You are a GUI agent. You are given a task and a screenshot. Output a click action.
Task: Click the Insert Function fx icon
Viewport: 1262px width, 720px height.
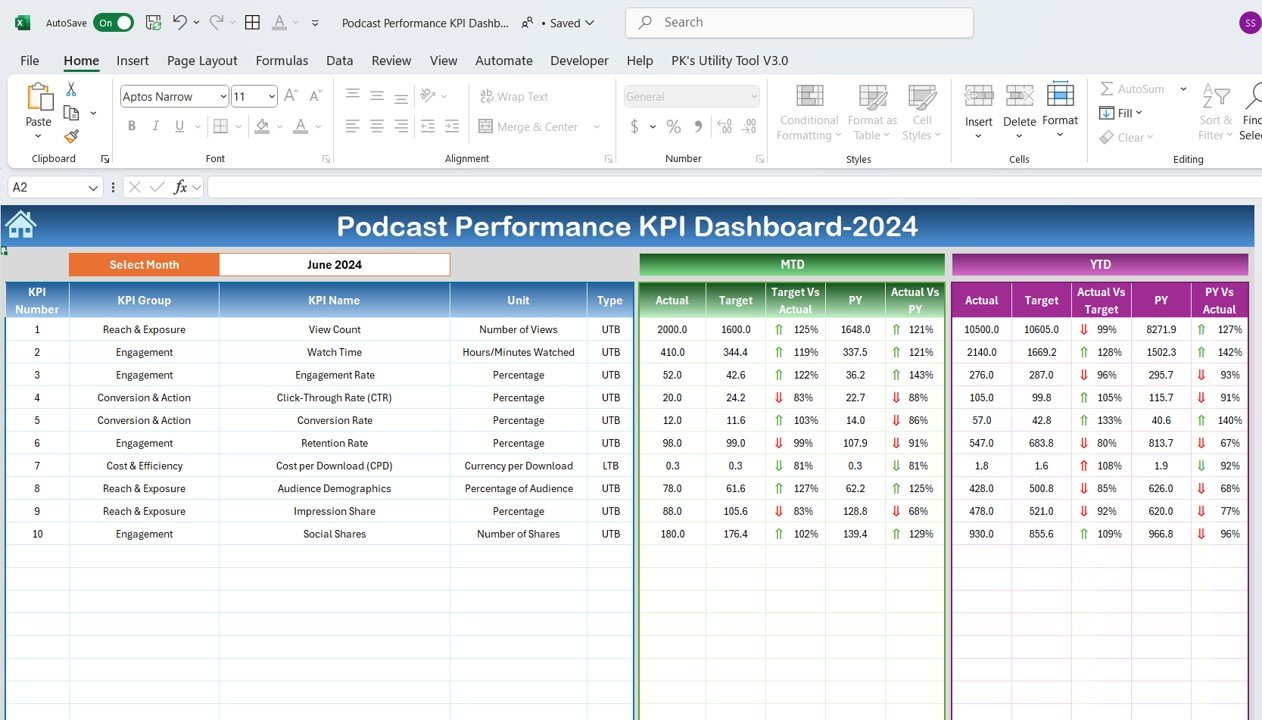(181, 187)
